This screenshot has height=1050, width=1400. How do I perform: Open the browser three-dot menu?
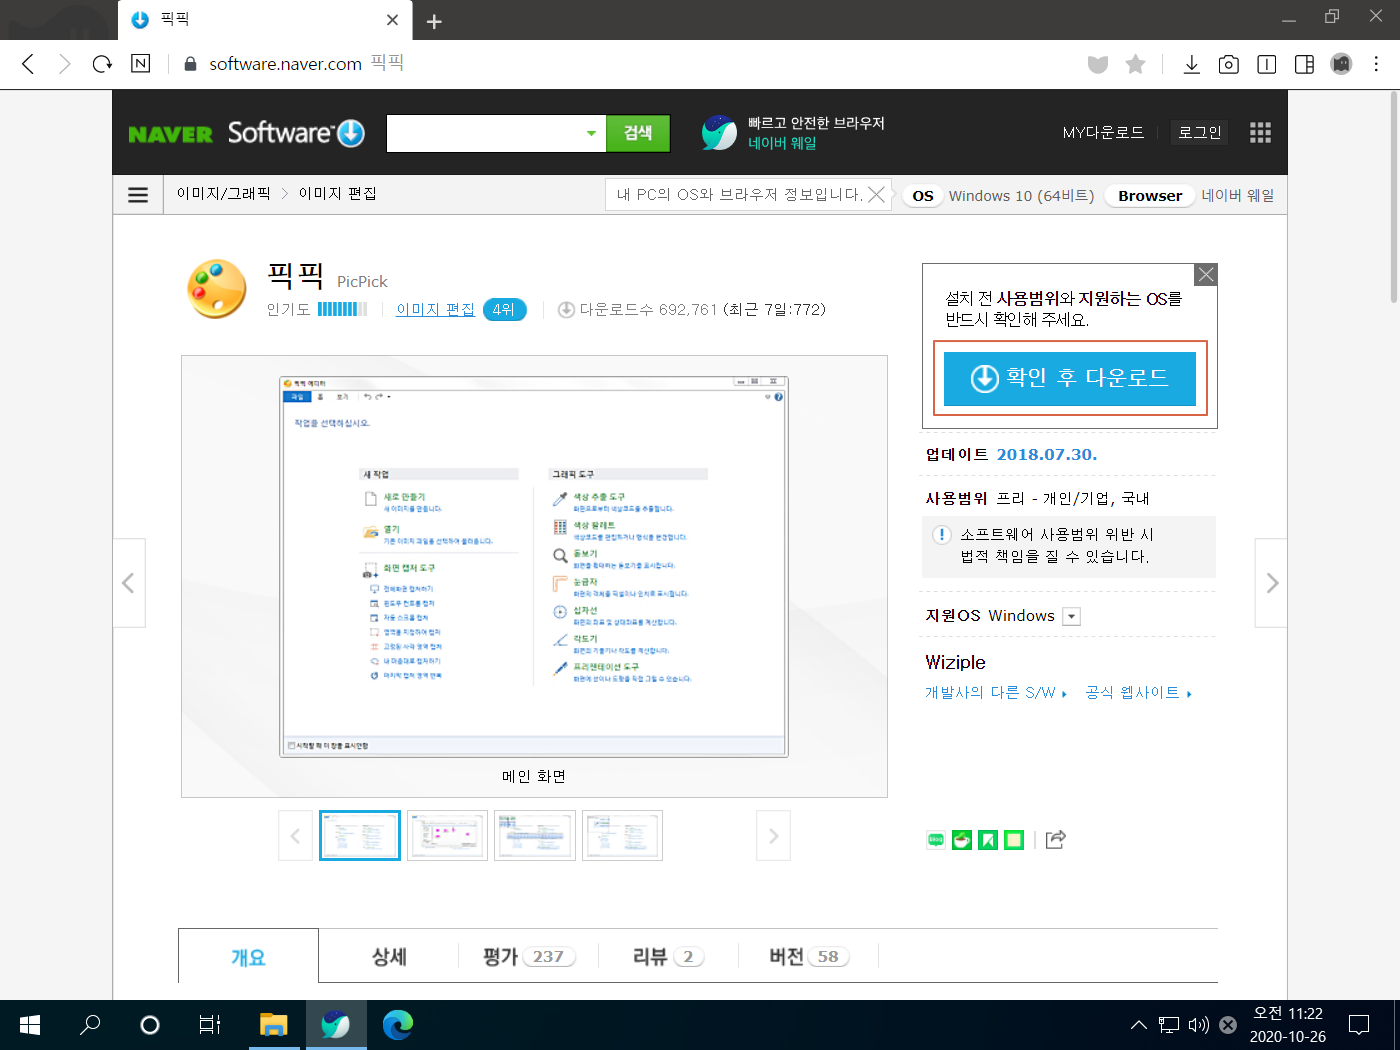(x=1377, y=64)
